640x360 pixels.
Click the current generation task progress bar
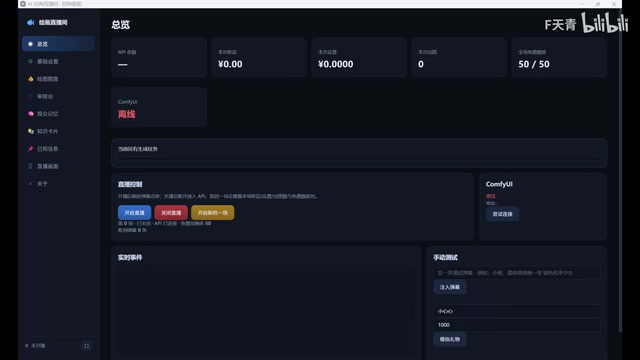(359, 158)
